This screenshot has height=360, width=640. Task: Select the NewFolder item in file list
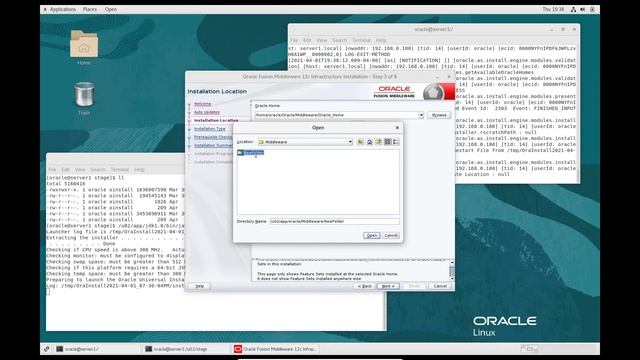(x=251, y=153)
